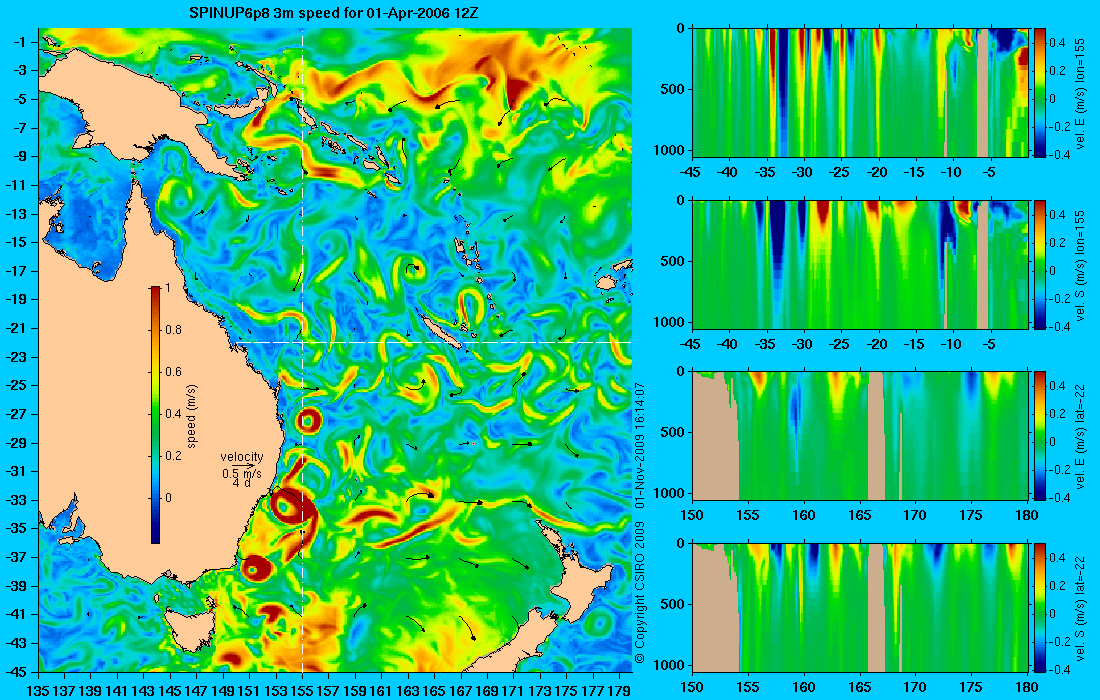Click the velocity scale arrow legend
The image size is (1100, 700).
click(243, 465)
